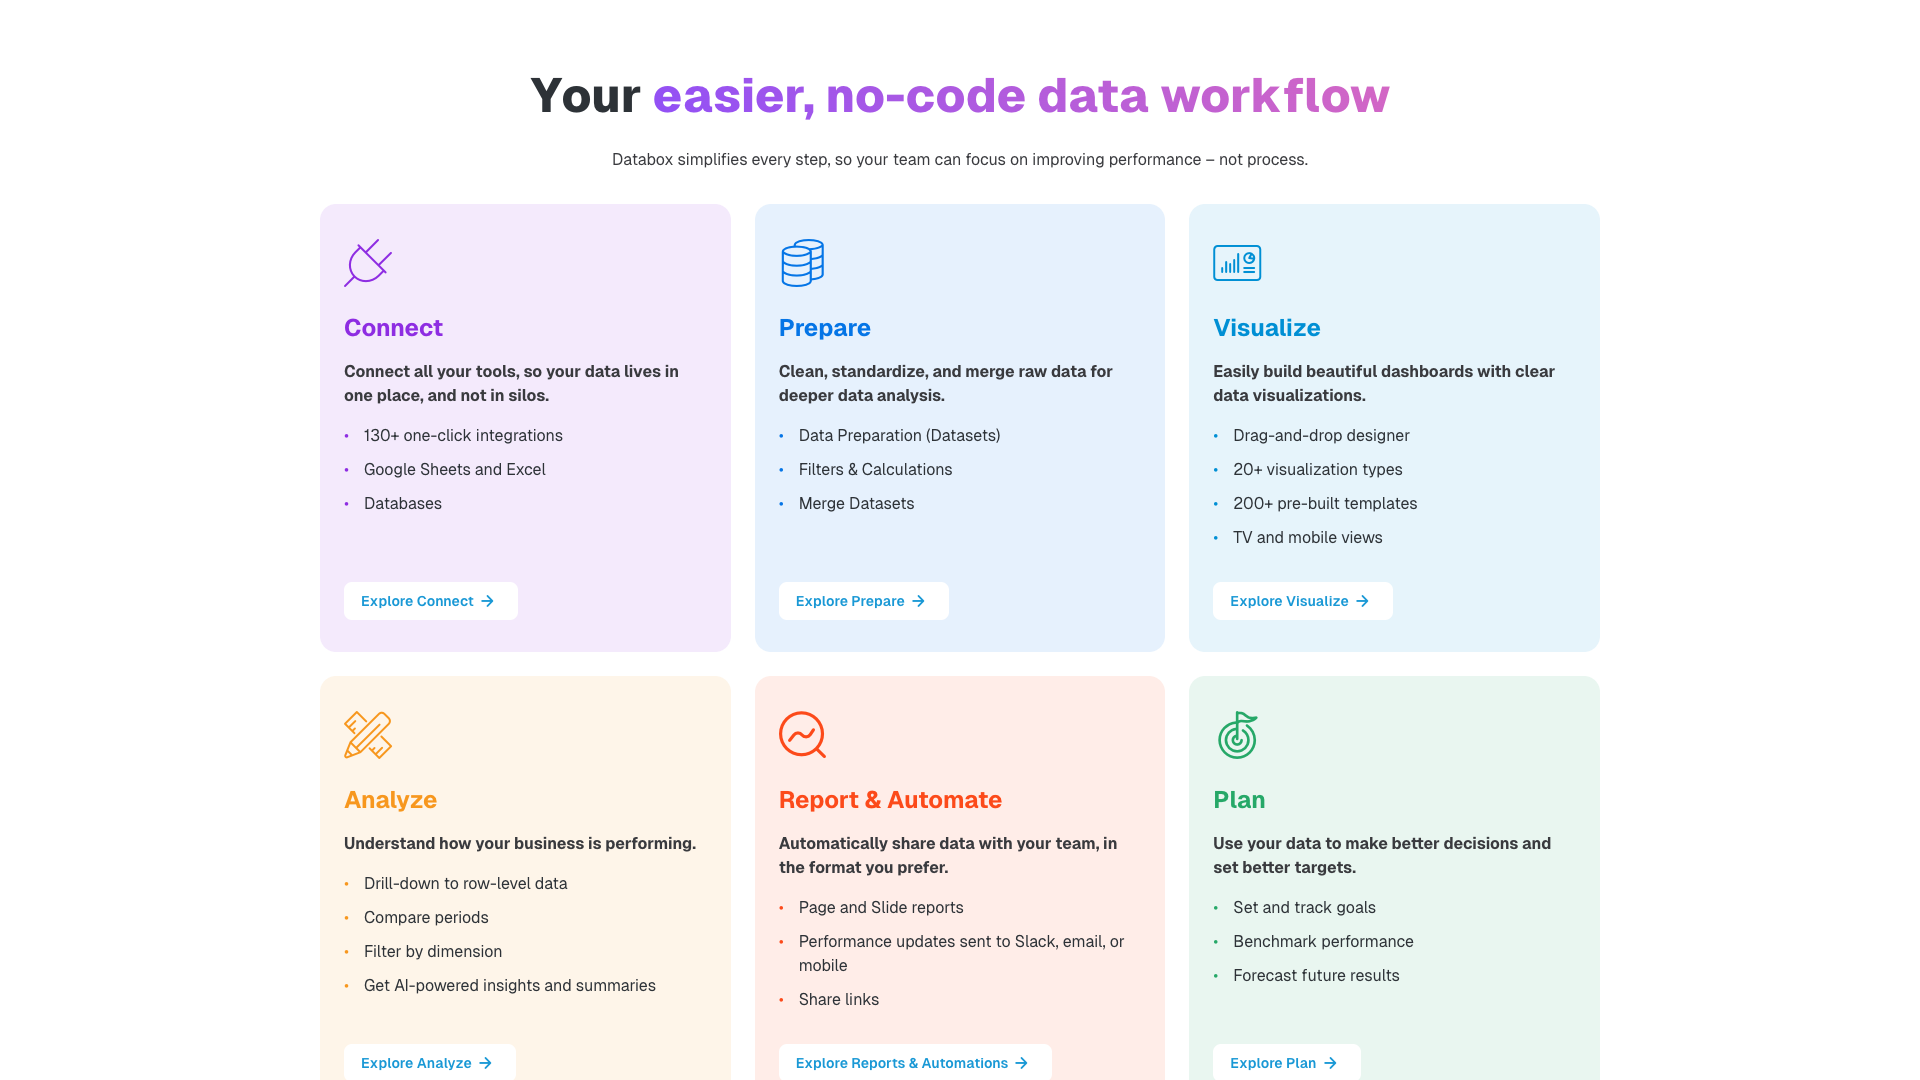Click the Plan target icon

1237,735
